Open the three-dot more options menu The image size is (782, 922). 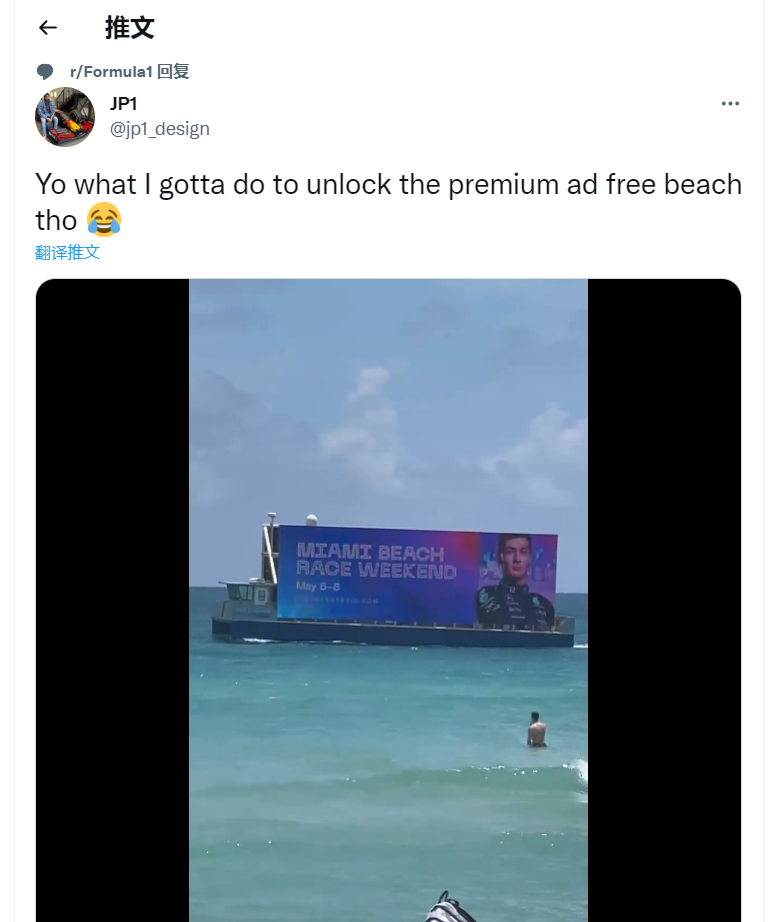tap(730, 103)
